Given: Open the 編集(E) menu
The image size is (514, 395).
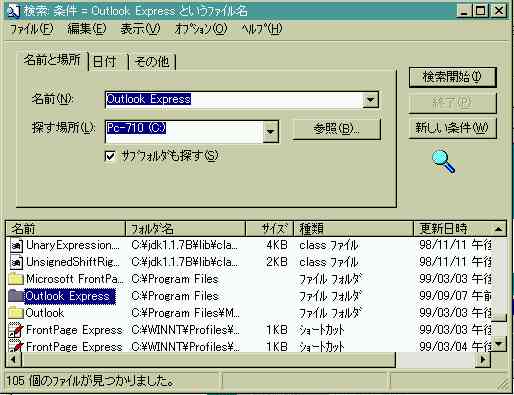Looking at the screenshot, I should point(87,29).
